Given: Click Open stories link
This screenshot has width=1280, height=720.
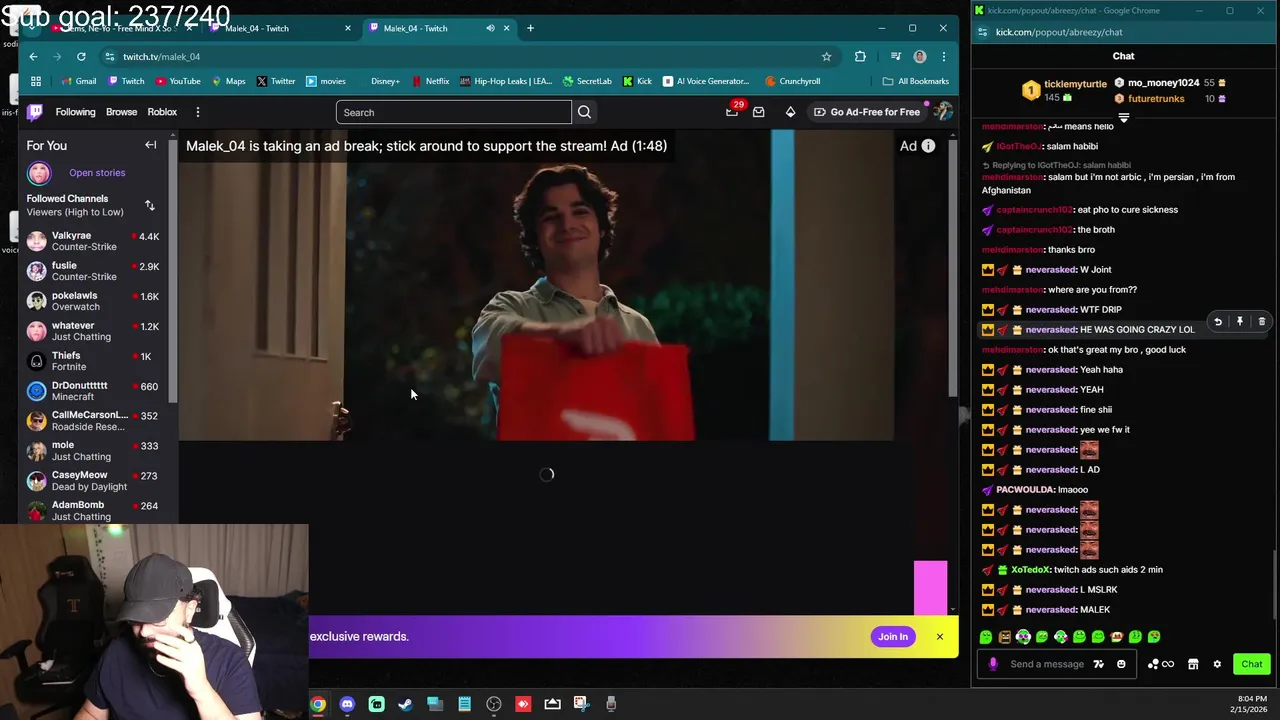Looking at the screenshot, I should (97, 172).
